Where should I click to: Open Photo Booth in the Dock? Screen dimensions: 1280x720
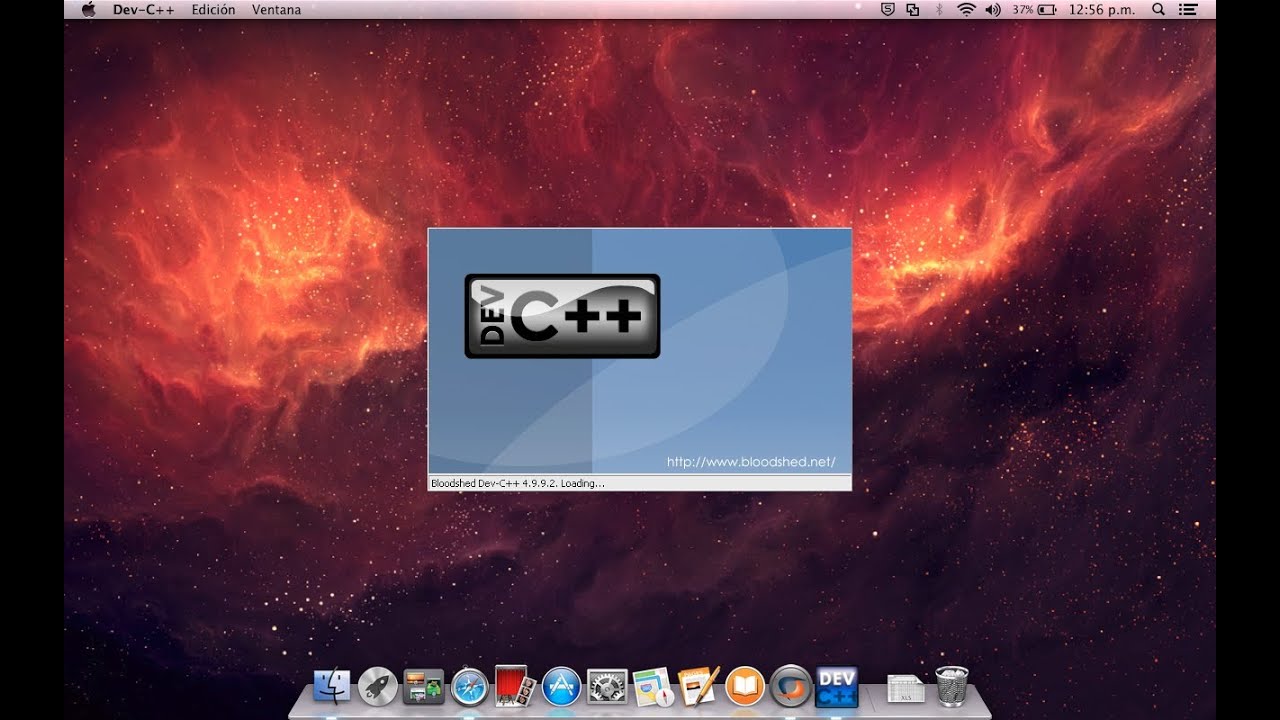pyautogui.click(x=516, y=686)
